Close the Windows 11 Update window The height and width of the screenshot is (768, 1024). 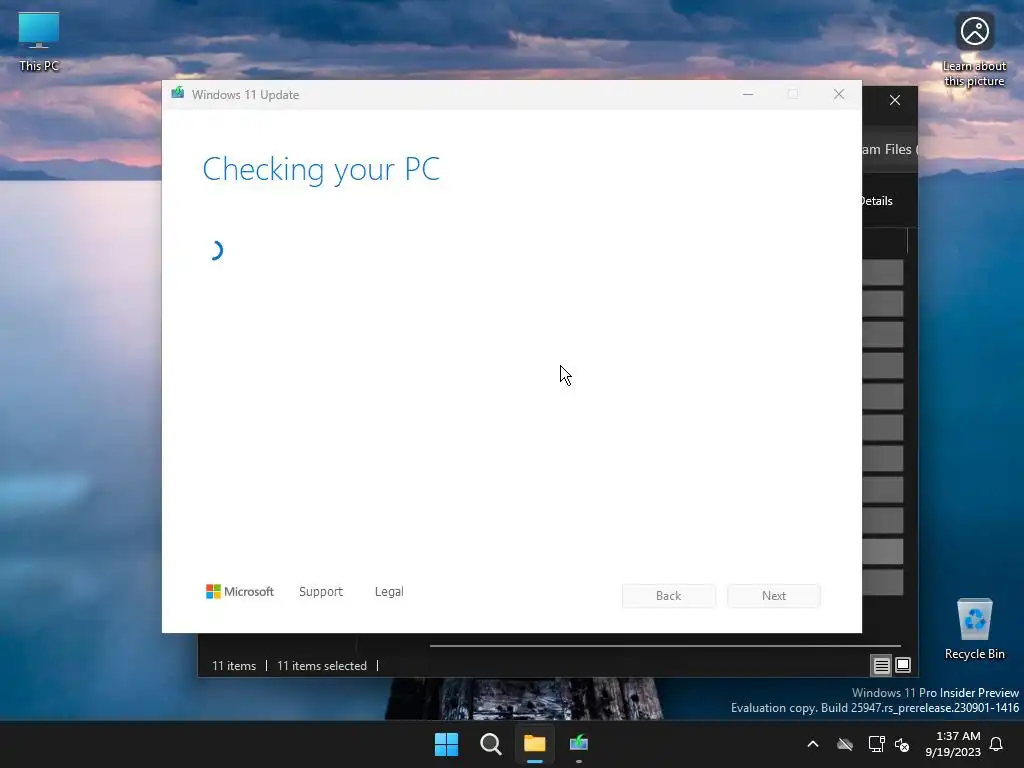click(839, 95)
